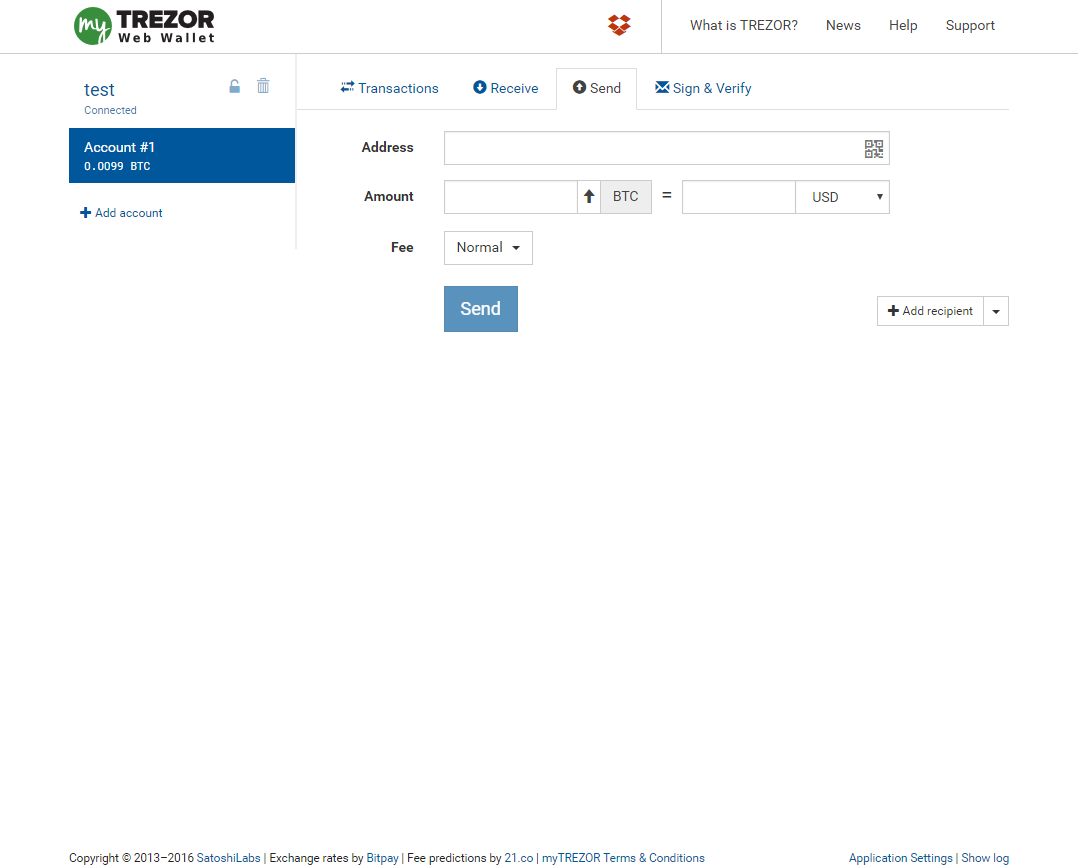Image resolution: width=1078 pixels, height=866 pixels.
Task: Click the Connected status text
Action: pos(110,110)
